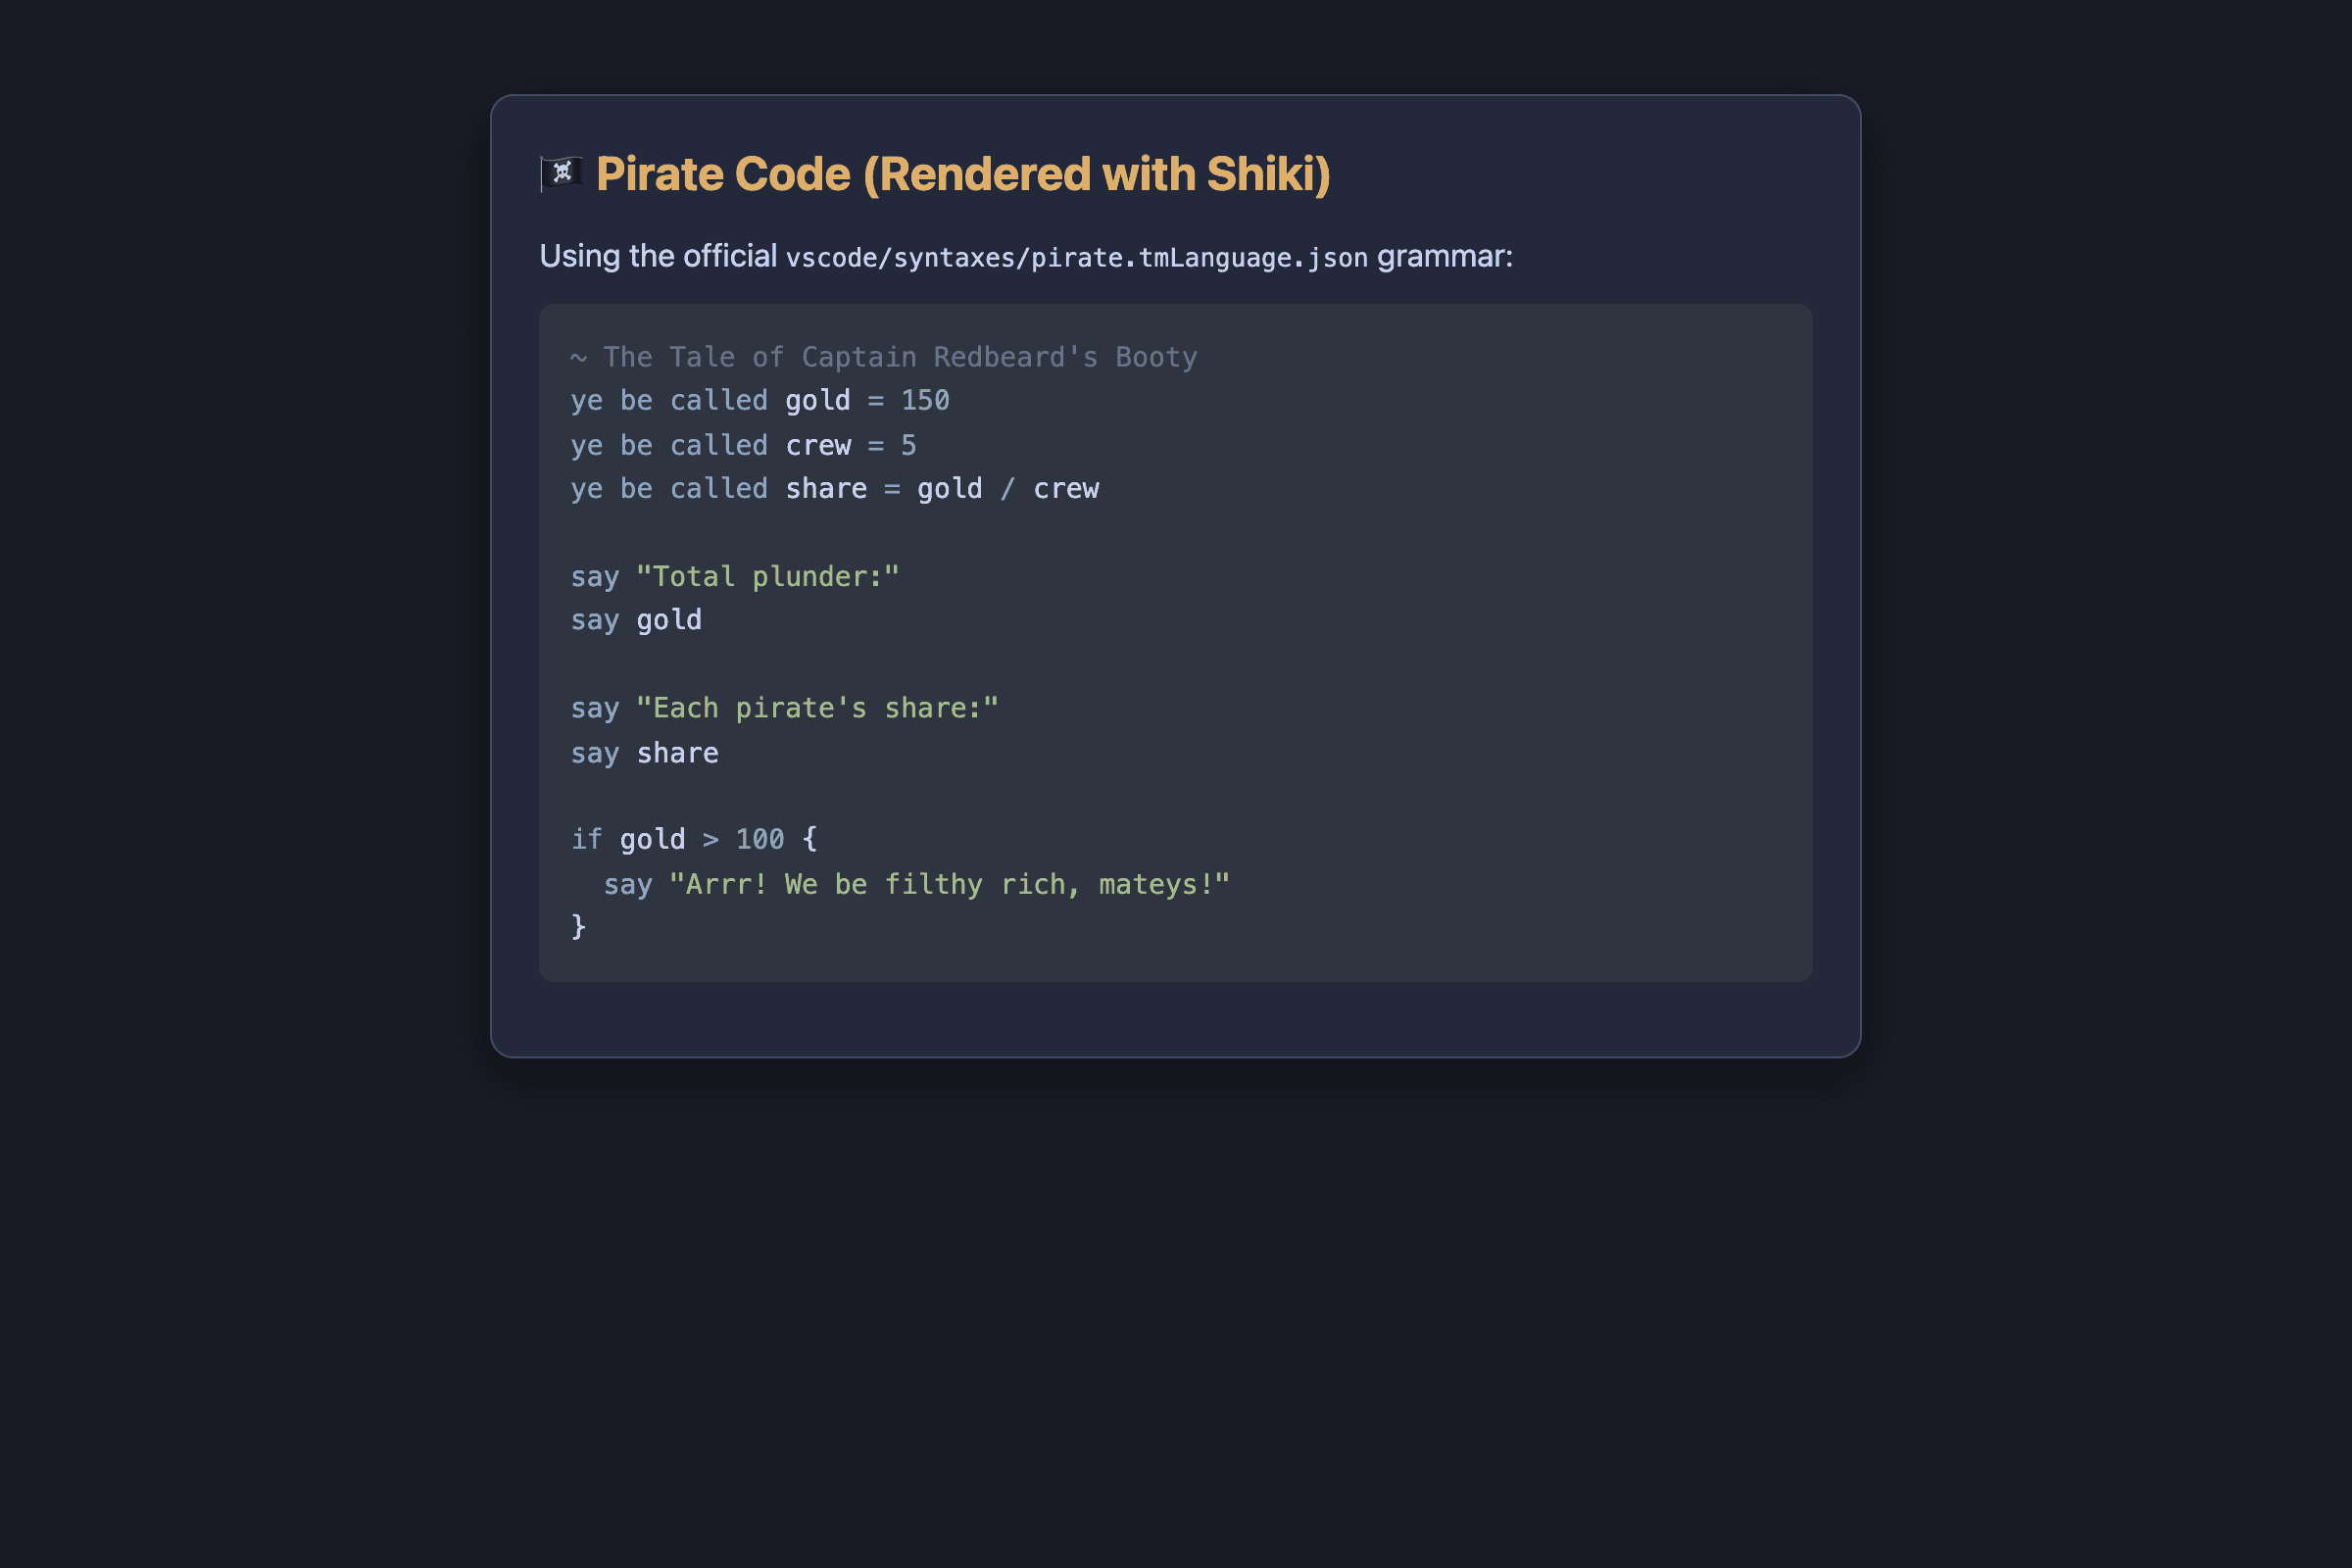Click the opening curly brace
The width and height of the screenshot is (2352, 1568).
pos(810,839)
